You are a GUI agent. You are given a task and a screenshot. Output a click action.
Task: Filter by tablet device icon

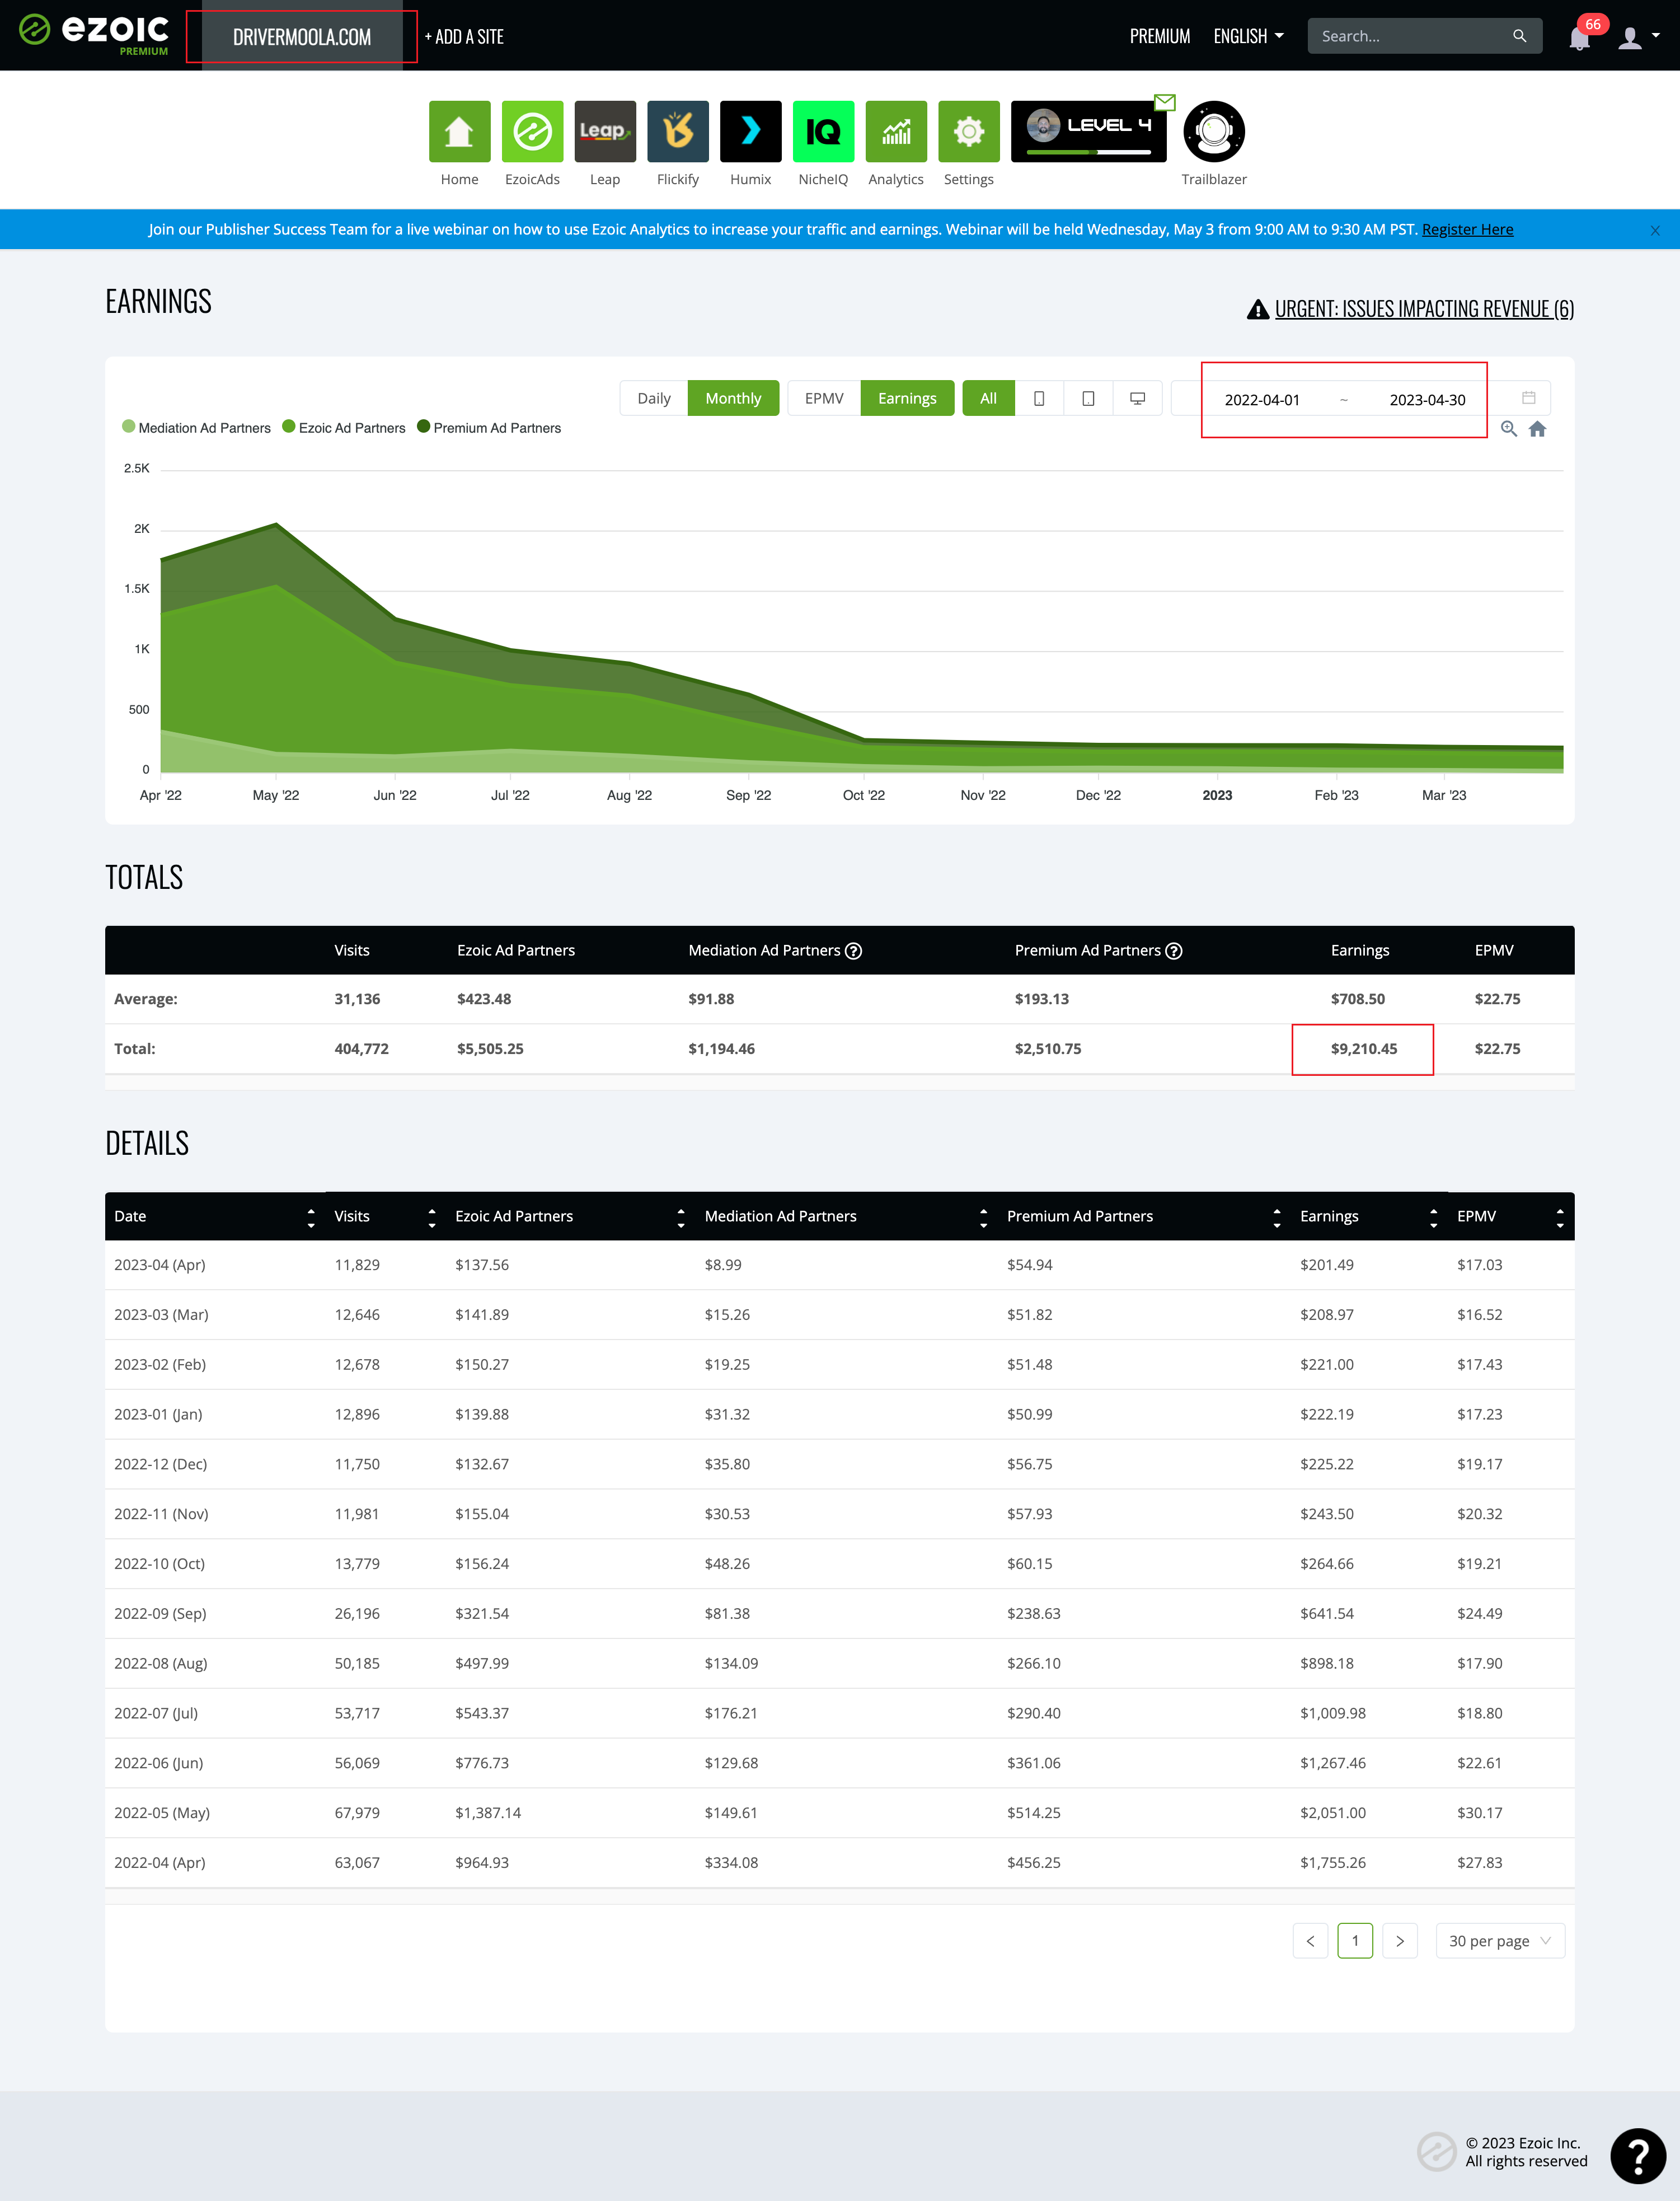tap(1088, 398)
